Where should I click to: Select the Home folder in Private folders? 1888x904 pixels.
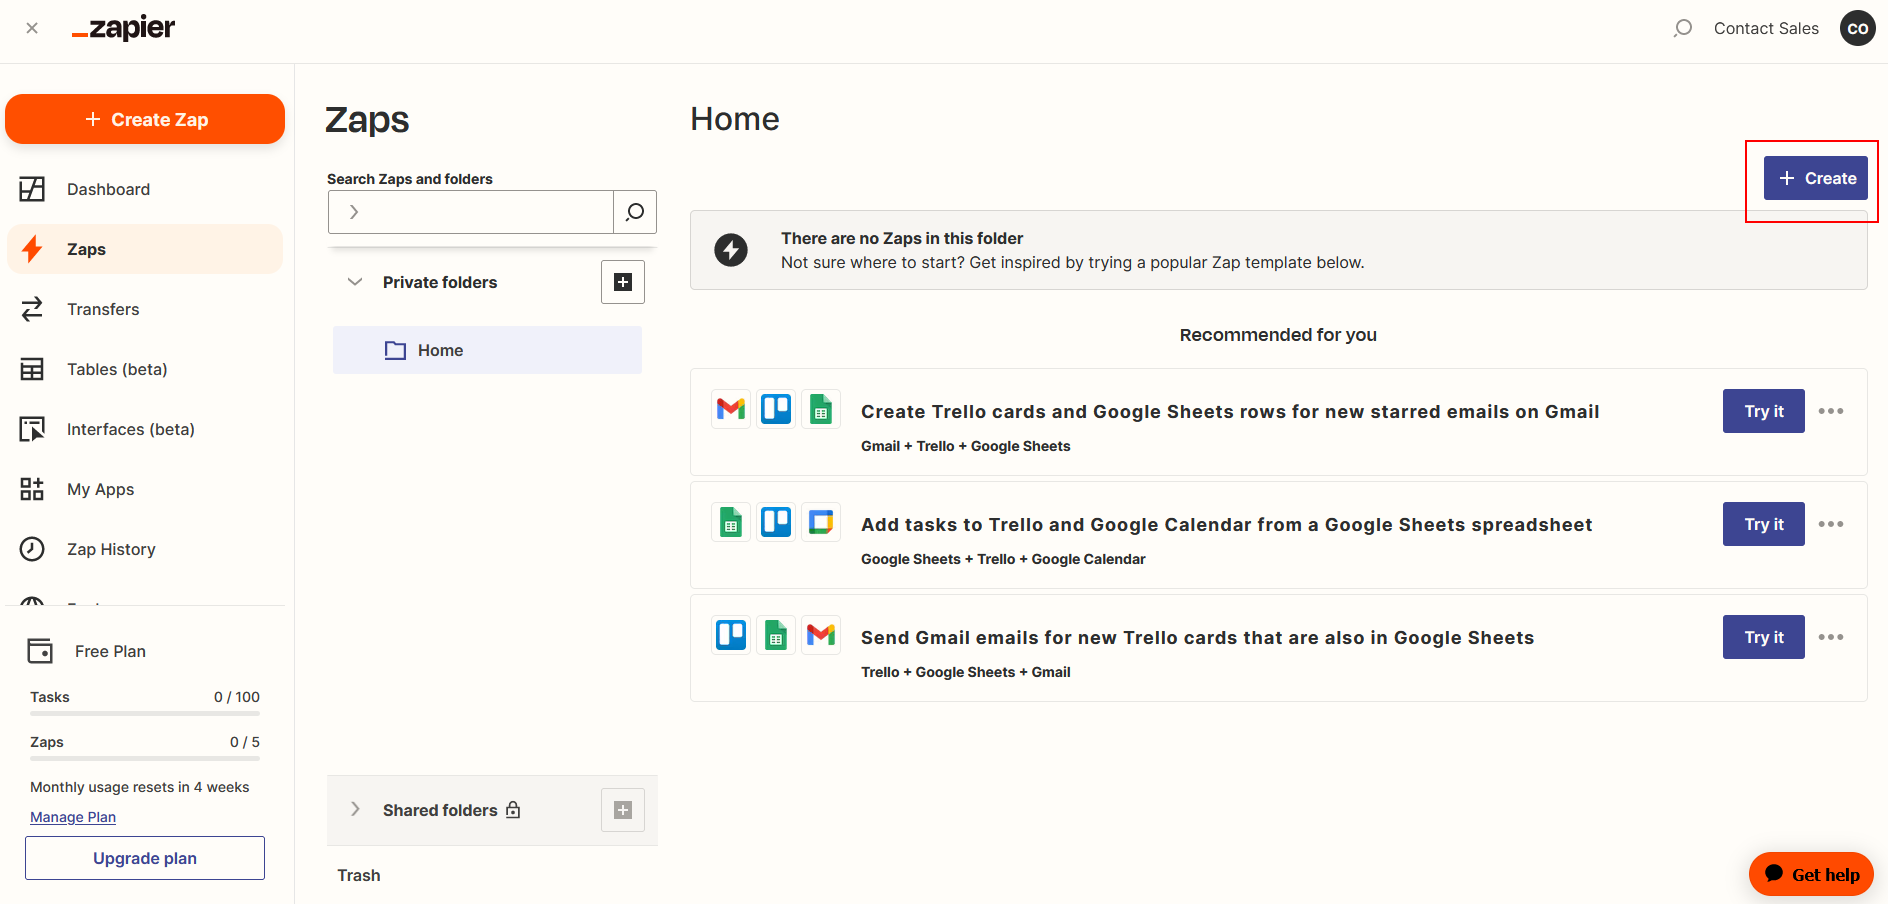pos(440,350)
